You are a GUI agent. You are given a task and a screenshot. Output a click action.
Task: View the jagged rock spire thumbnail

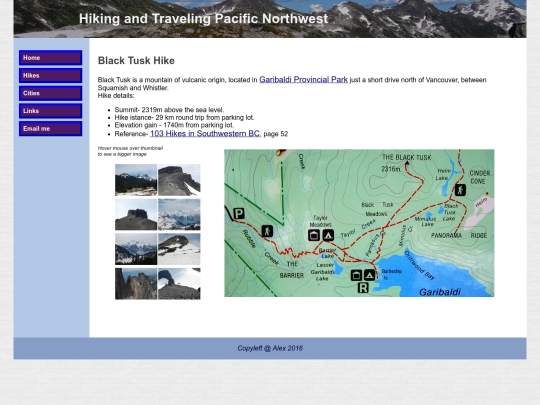(136, 284)
